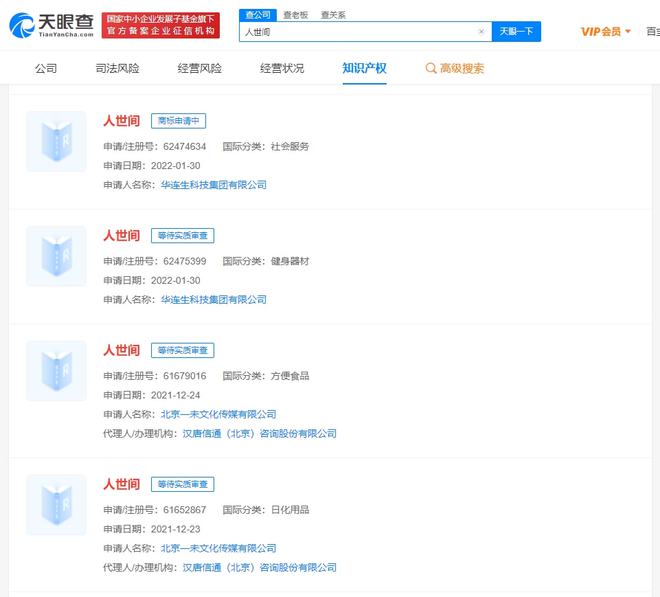Click the TianYanCha logo
Image resolution: width=660 pixels, height=597 pixels.
(x=51, y=25)
